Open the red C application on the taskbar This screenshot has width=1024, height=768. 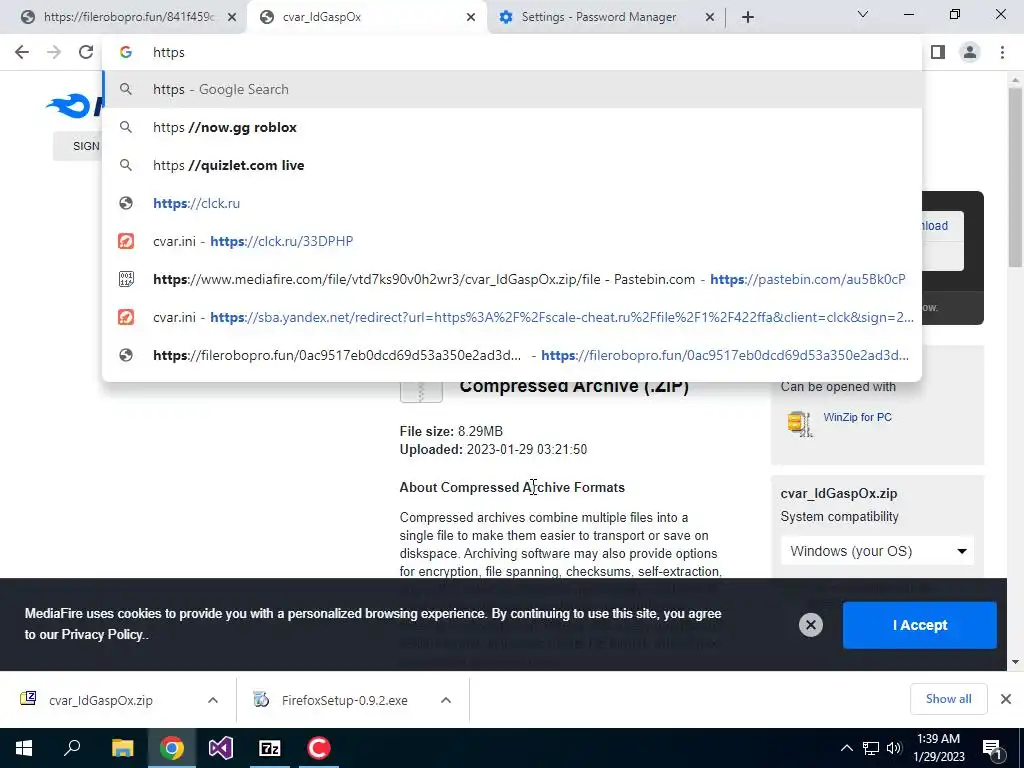click(x=319, y=748)
